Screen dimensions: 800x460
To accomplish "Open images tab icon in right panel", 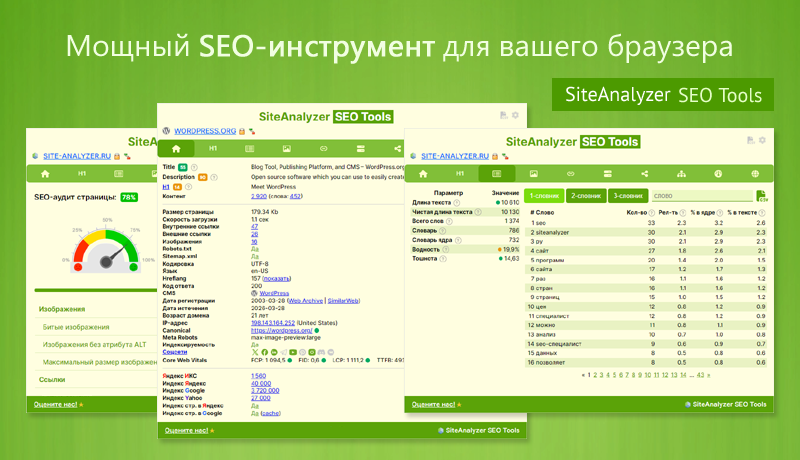I will click(x=533, y=174).
